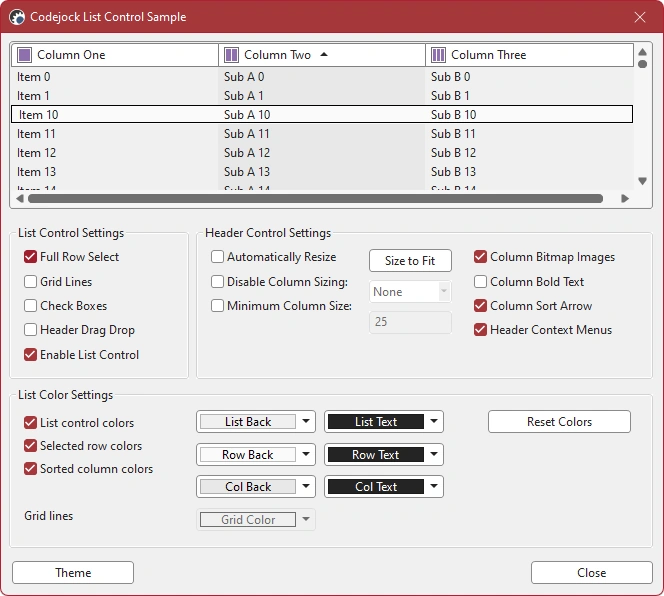Open the List Text color dropdown arrow
The width and height of the screenshot is (664, 596).
[434, 421]
